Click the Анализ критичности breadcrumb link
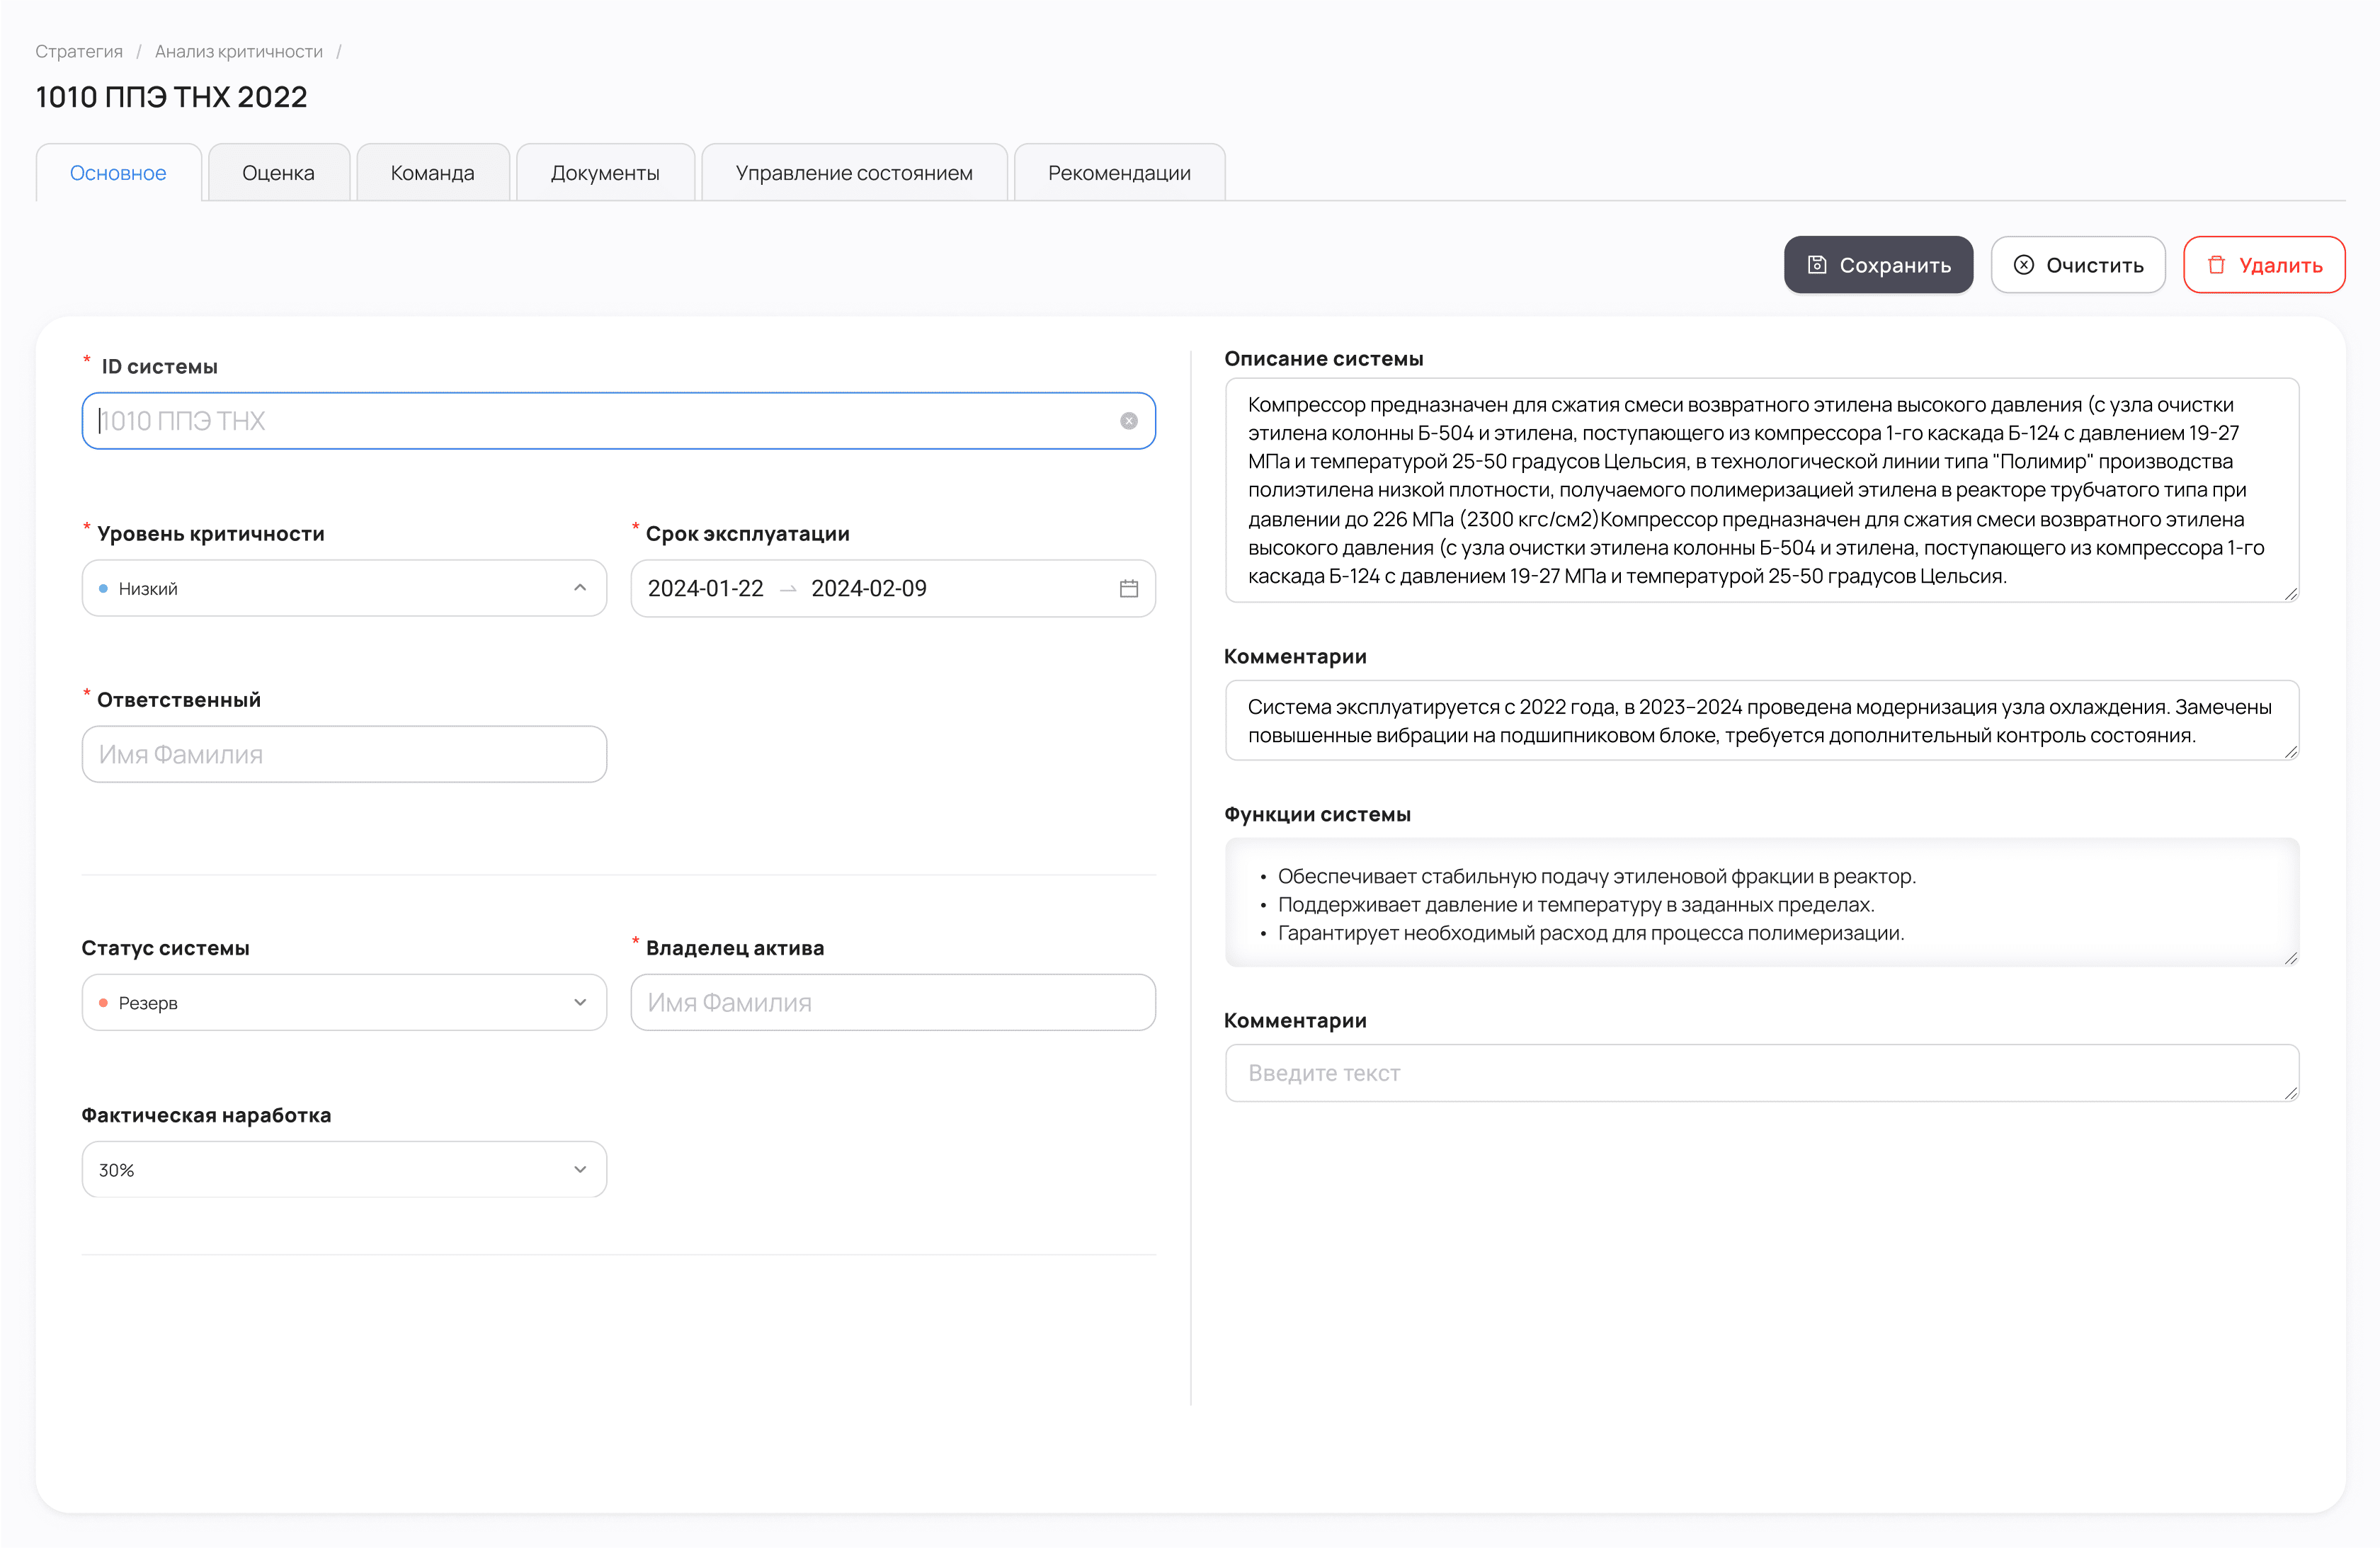2380x1548 pixels. (x=238, y=51)
